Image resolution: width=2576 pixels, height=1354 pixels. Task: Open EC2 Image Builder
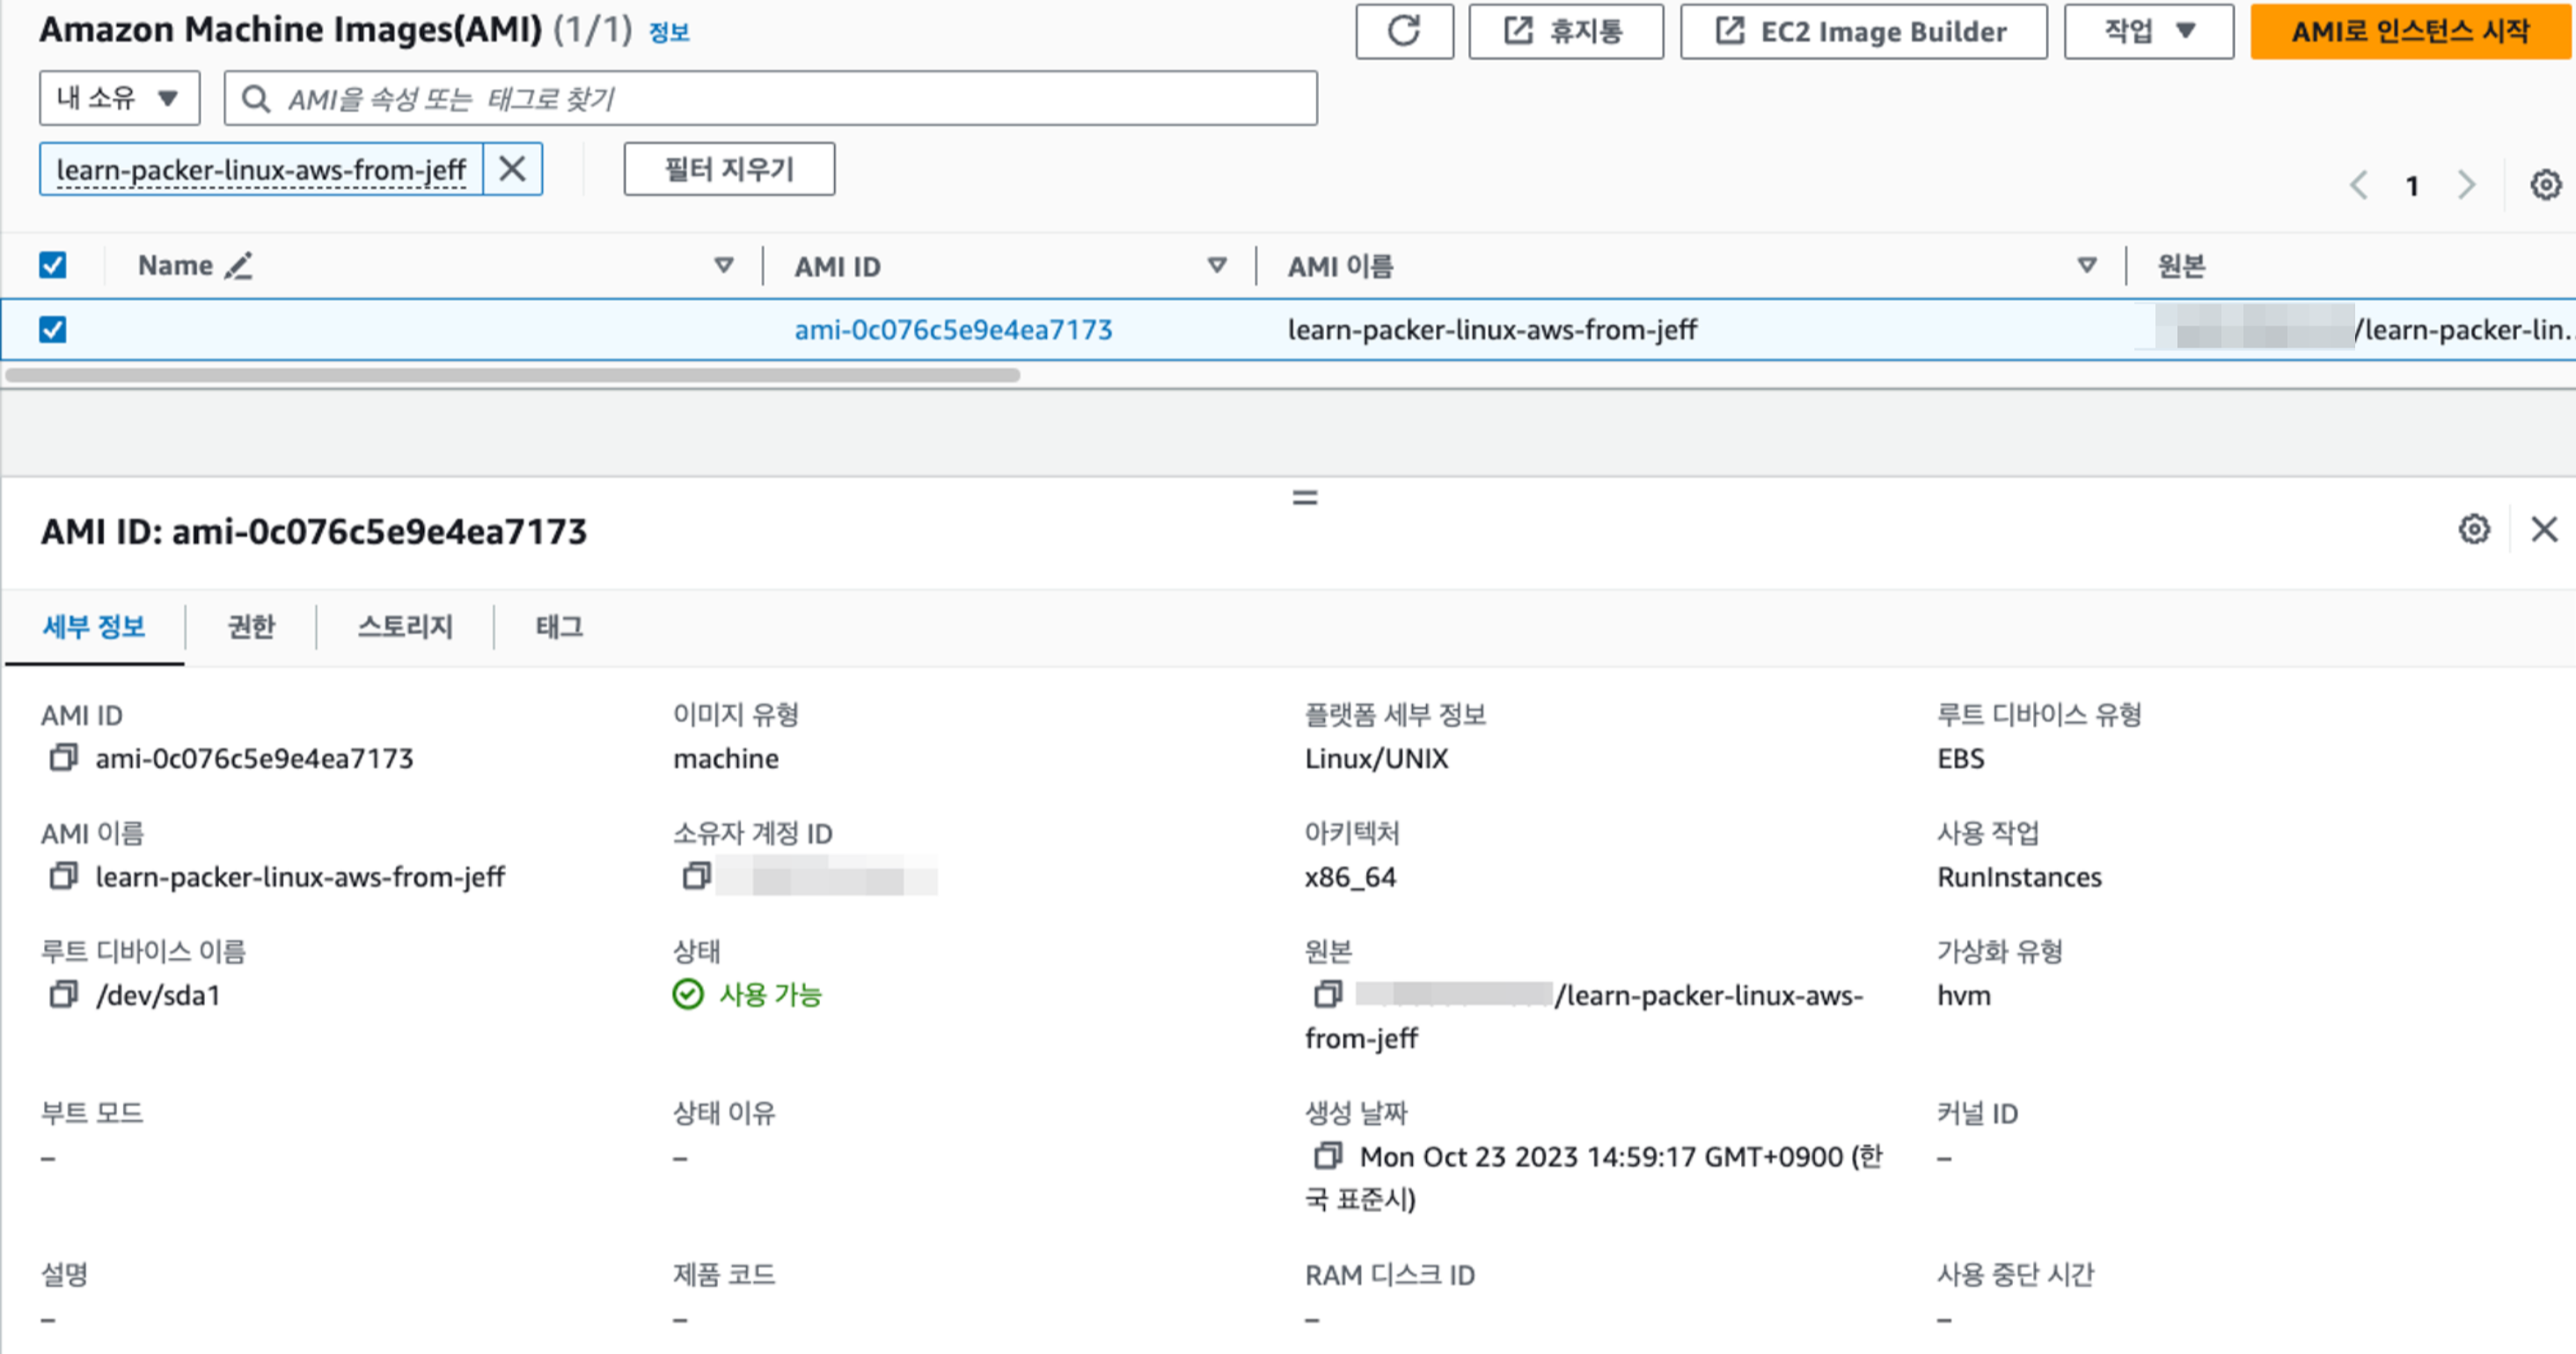pyautogui.click(x=1863, y=31)
